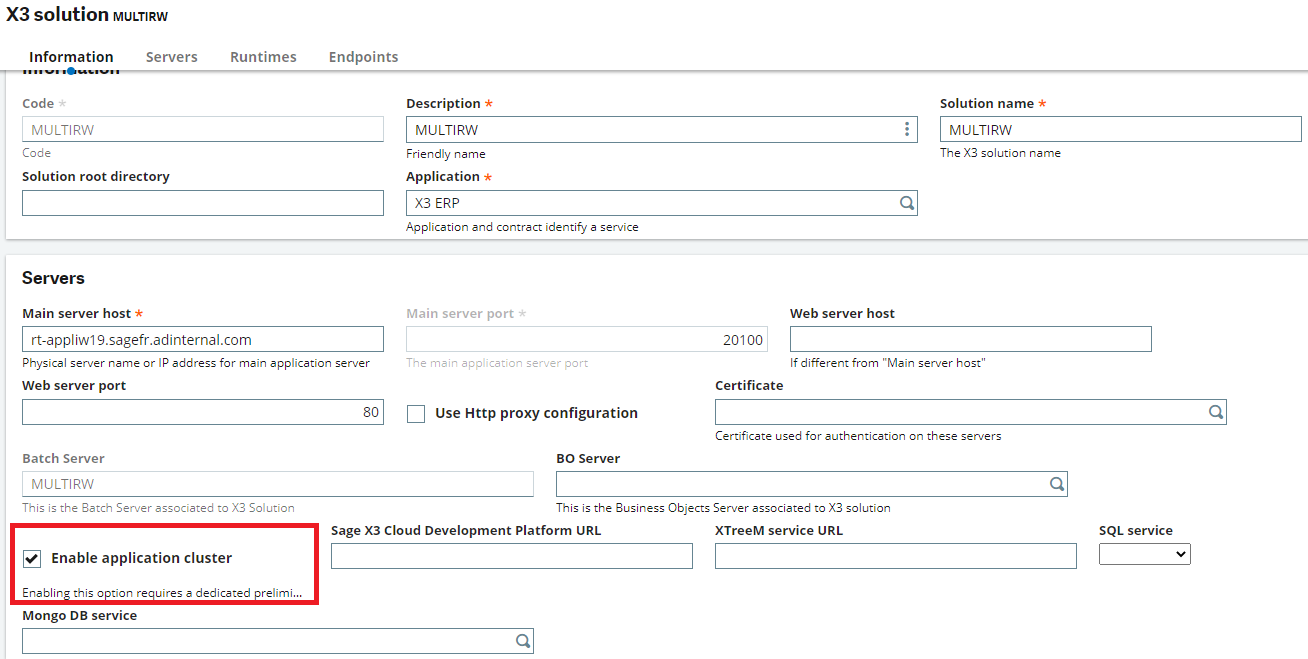
Task: Click the BO Server lookup magnifier icon
Action: [x=1056, y=484]
